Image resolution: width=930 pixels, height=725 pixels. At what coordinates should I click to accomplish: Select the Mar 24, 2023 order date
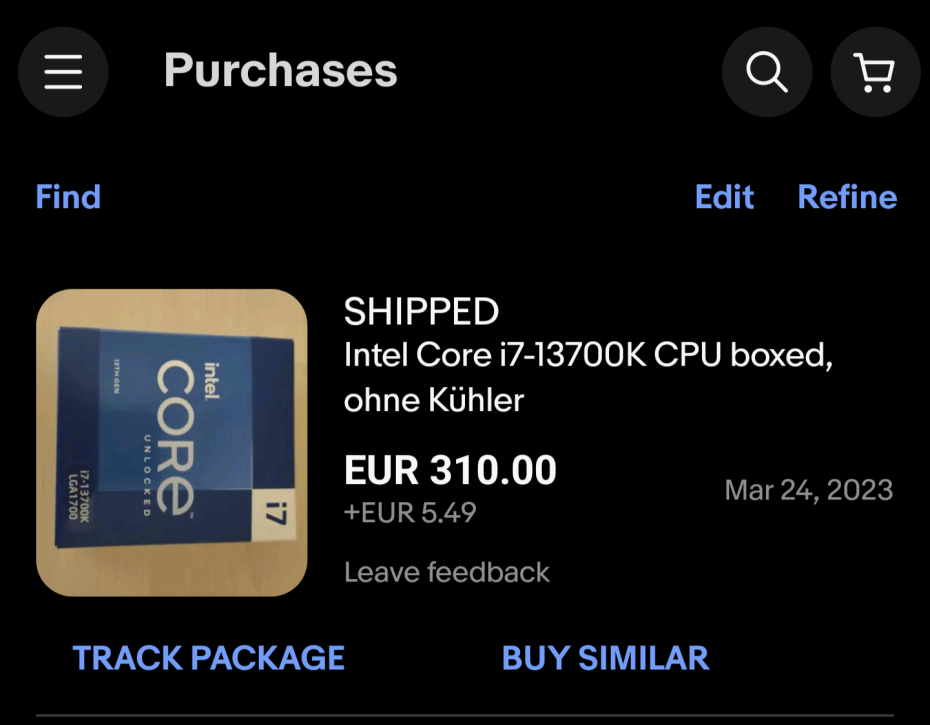click(x=809, y=490)
